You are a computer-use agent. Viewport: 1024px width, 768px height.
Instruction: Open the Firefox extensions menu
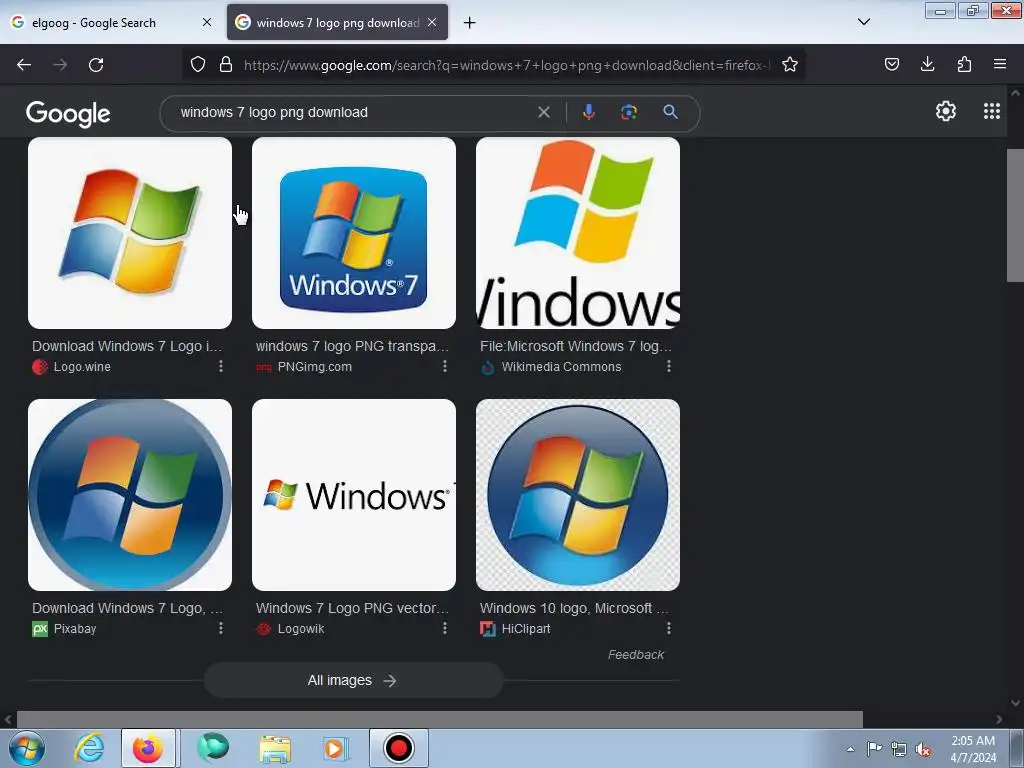coord(964,64)
